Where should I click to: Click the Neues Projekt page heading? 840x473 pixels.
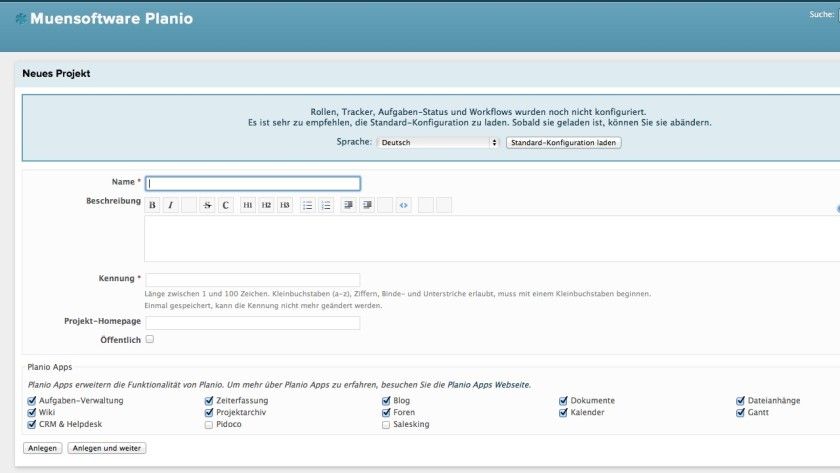pyautogui.click(x=56, y=73)
